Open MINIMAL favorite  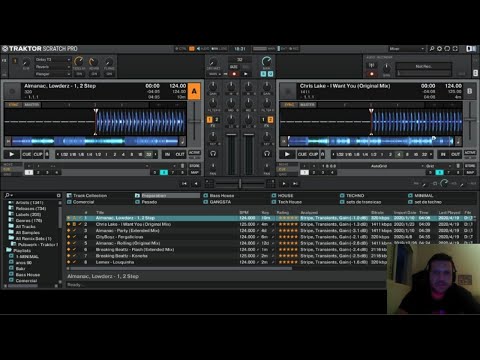tap(421, 196)
